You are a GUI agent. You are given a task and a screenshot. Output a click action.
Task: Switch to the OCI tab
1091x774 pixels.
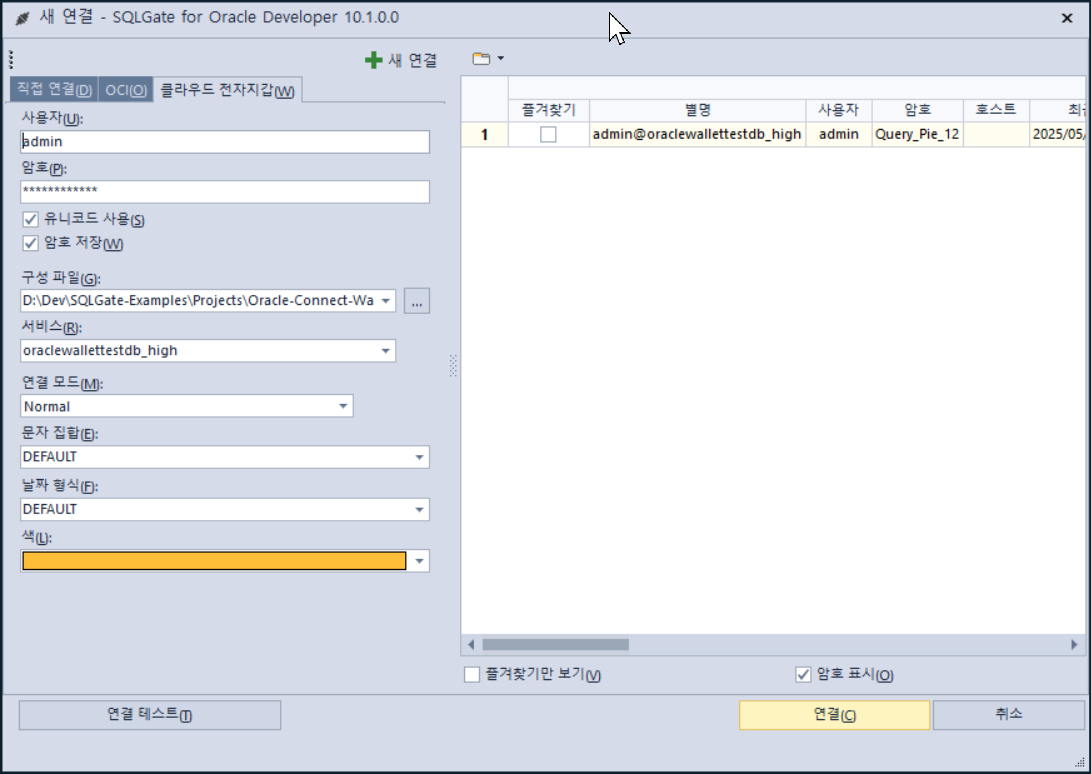126,90
